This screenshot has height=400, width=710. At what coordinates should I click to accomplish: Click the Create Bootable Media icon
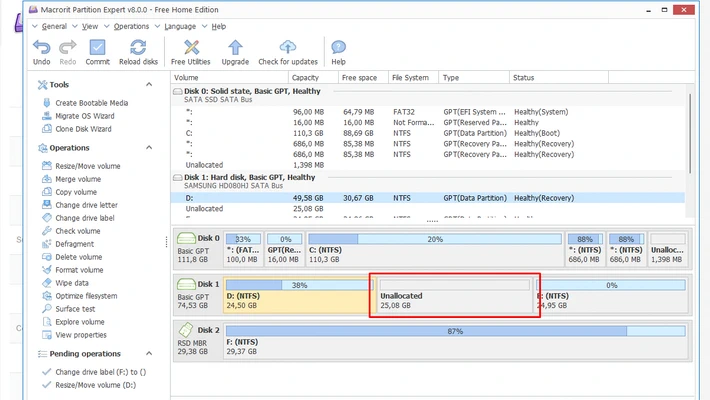46,103
